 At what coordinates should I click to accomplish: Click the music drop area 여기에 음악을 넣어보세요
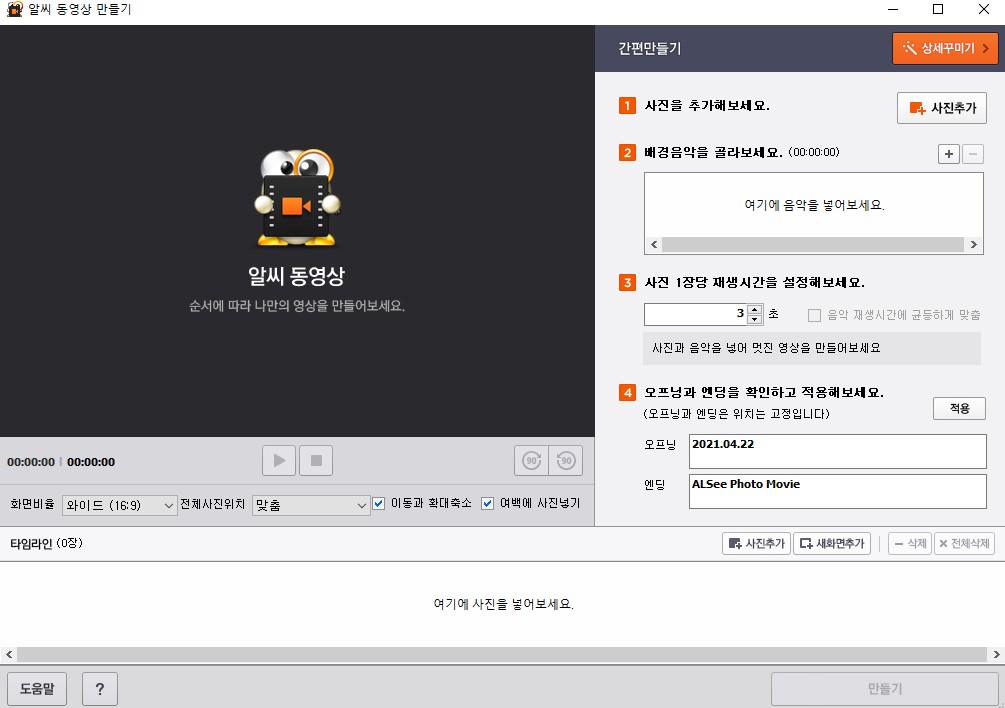[x=814, y=205]
